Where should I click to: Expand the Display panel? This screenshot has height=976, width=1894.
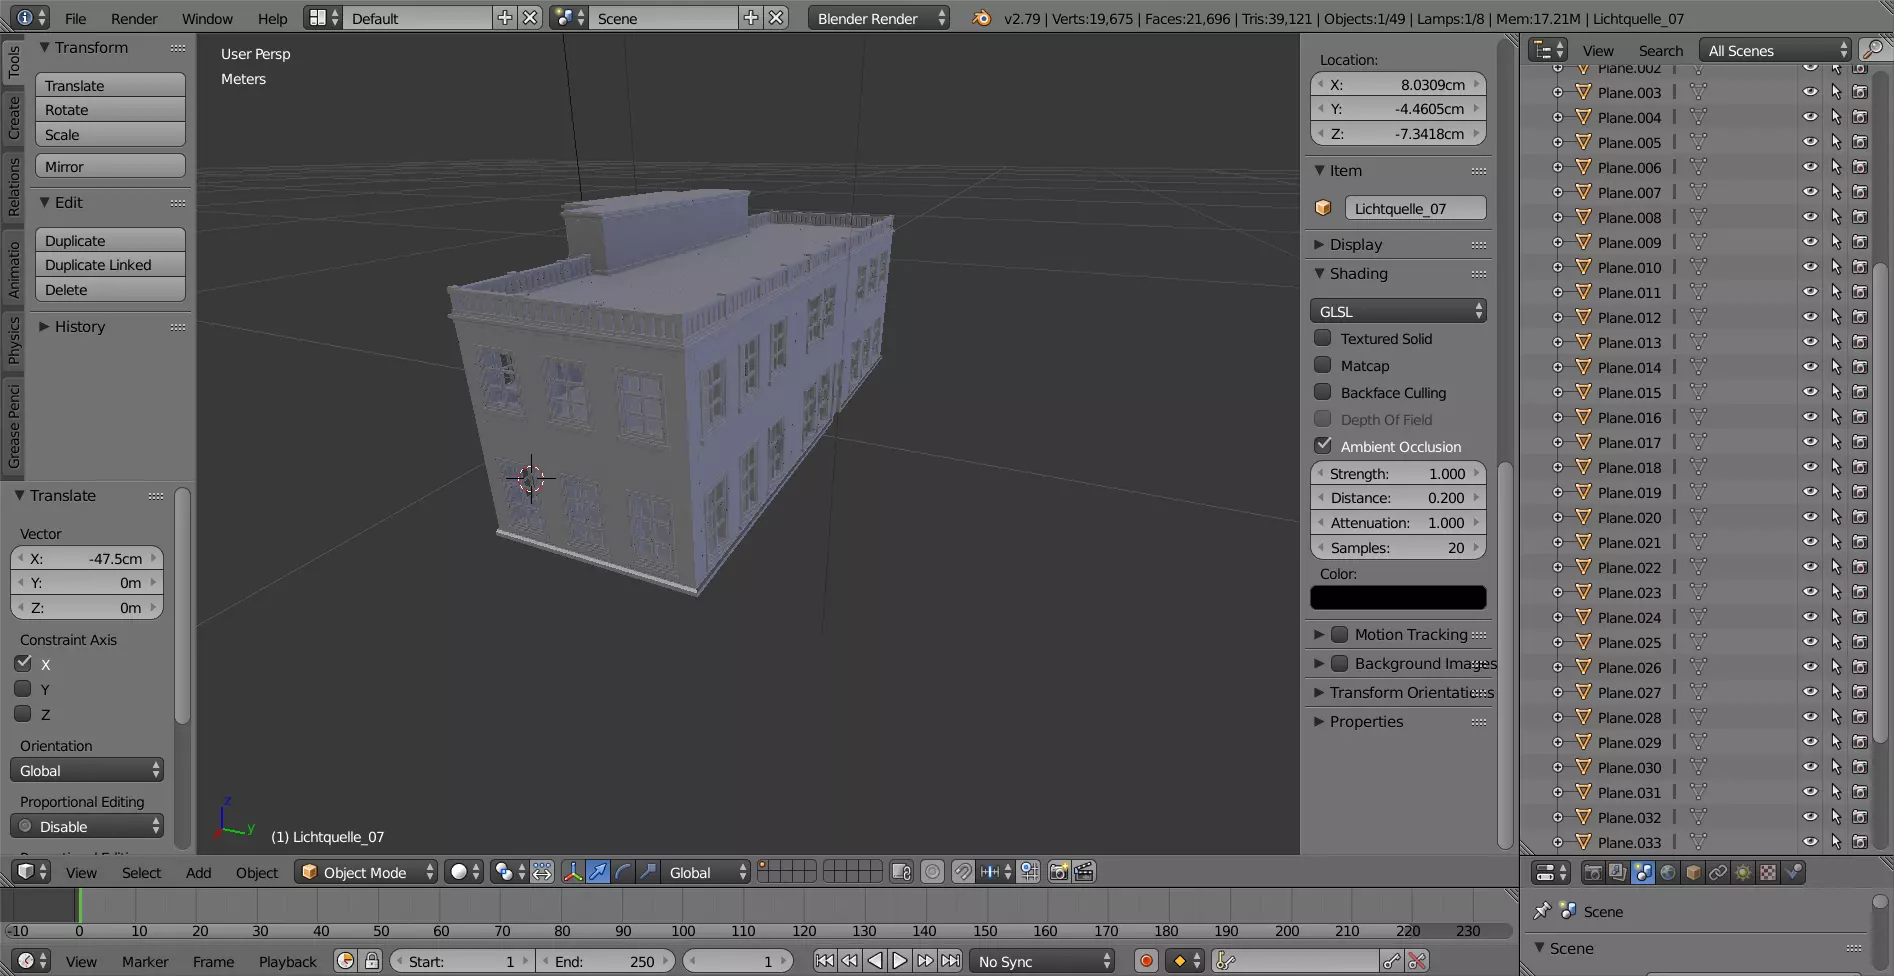point(1398,244)
